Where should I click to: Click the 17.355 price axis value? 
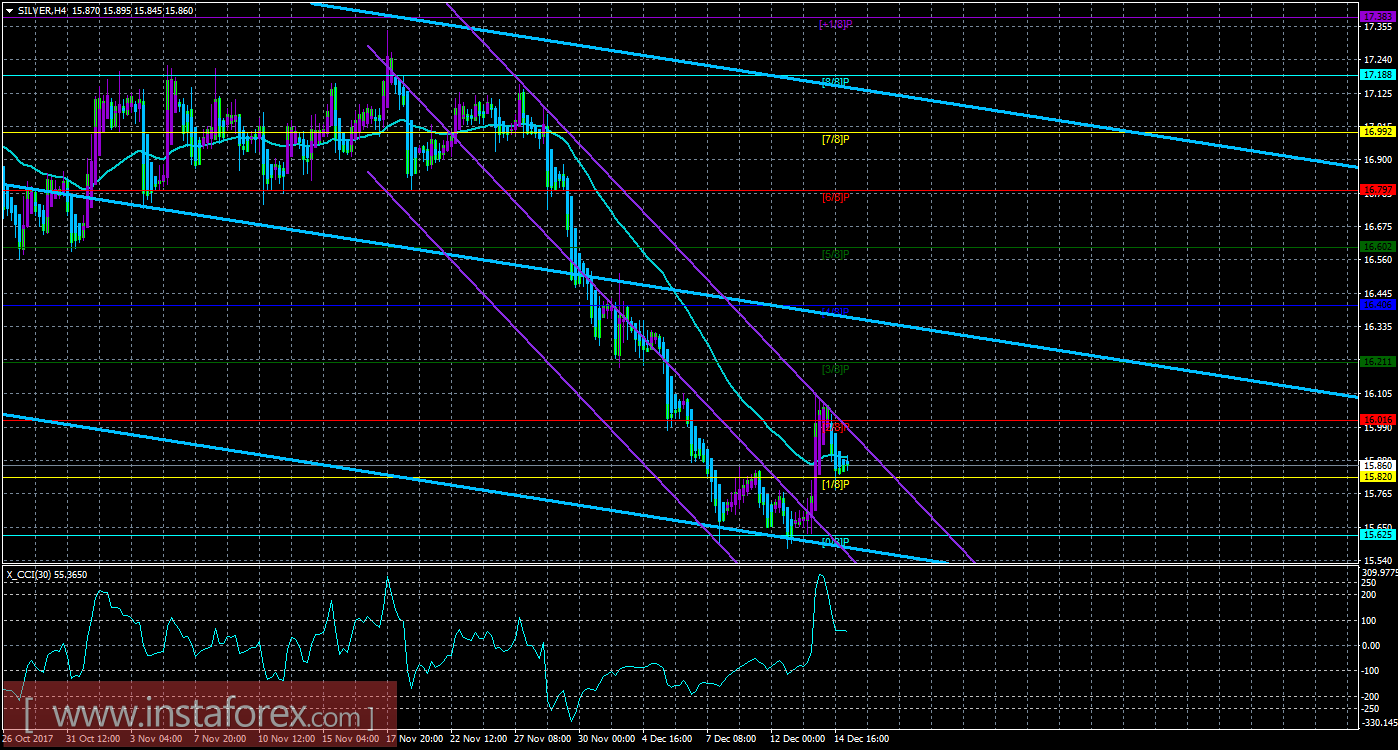pos(1378,28)
